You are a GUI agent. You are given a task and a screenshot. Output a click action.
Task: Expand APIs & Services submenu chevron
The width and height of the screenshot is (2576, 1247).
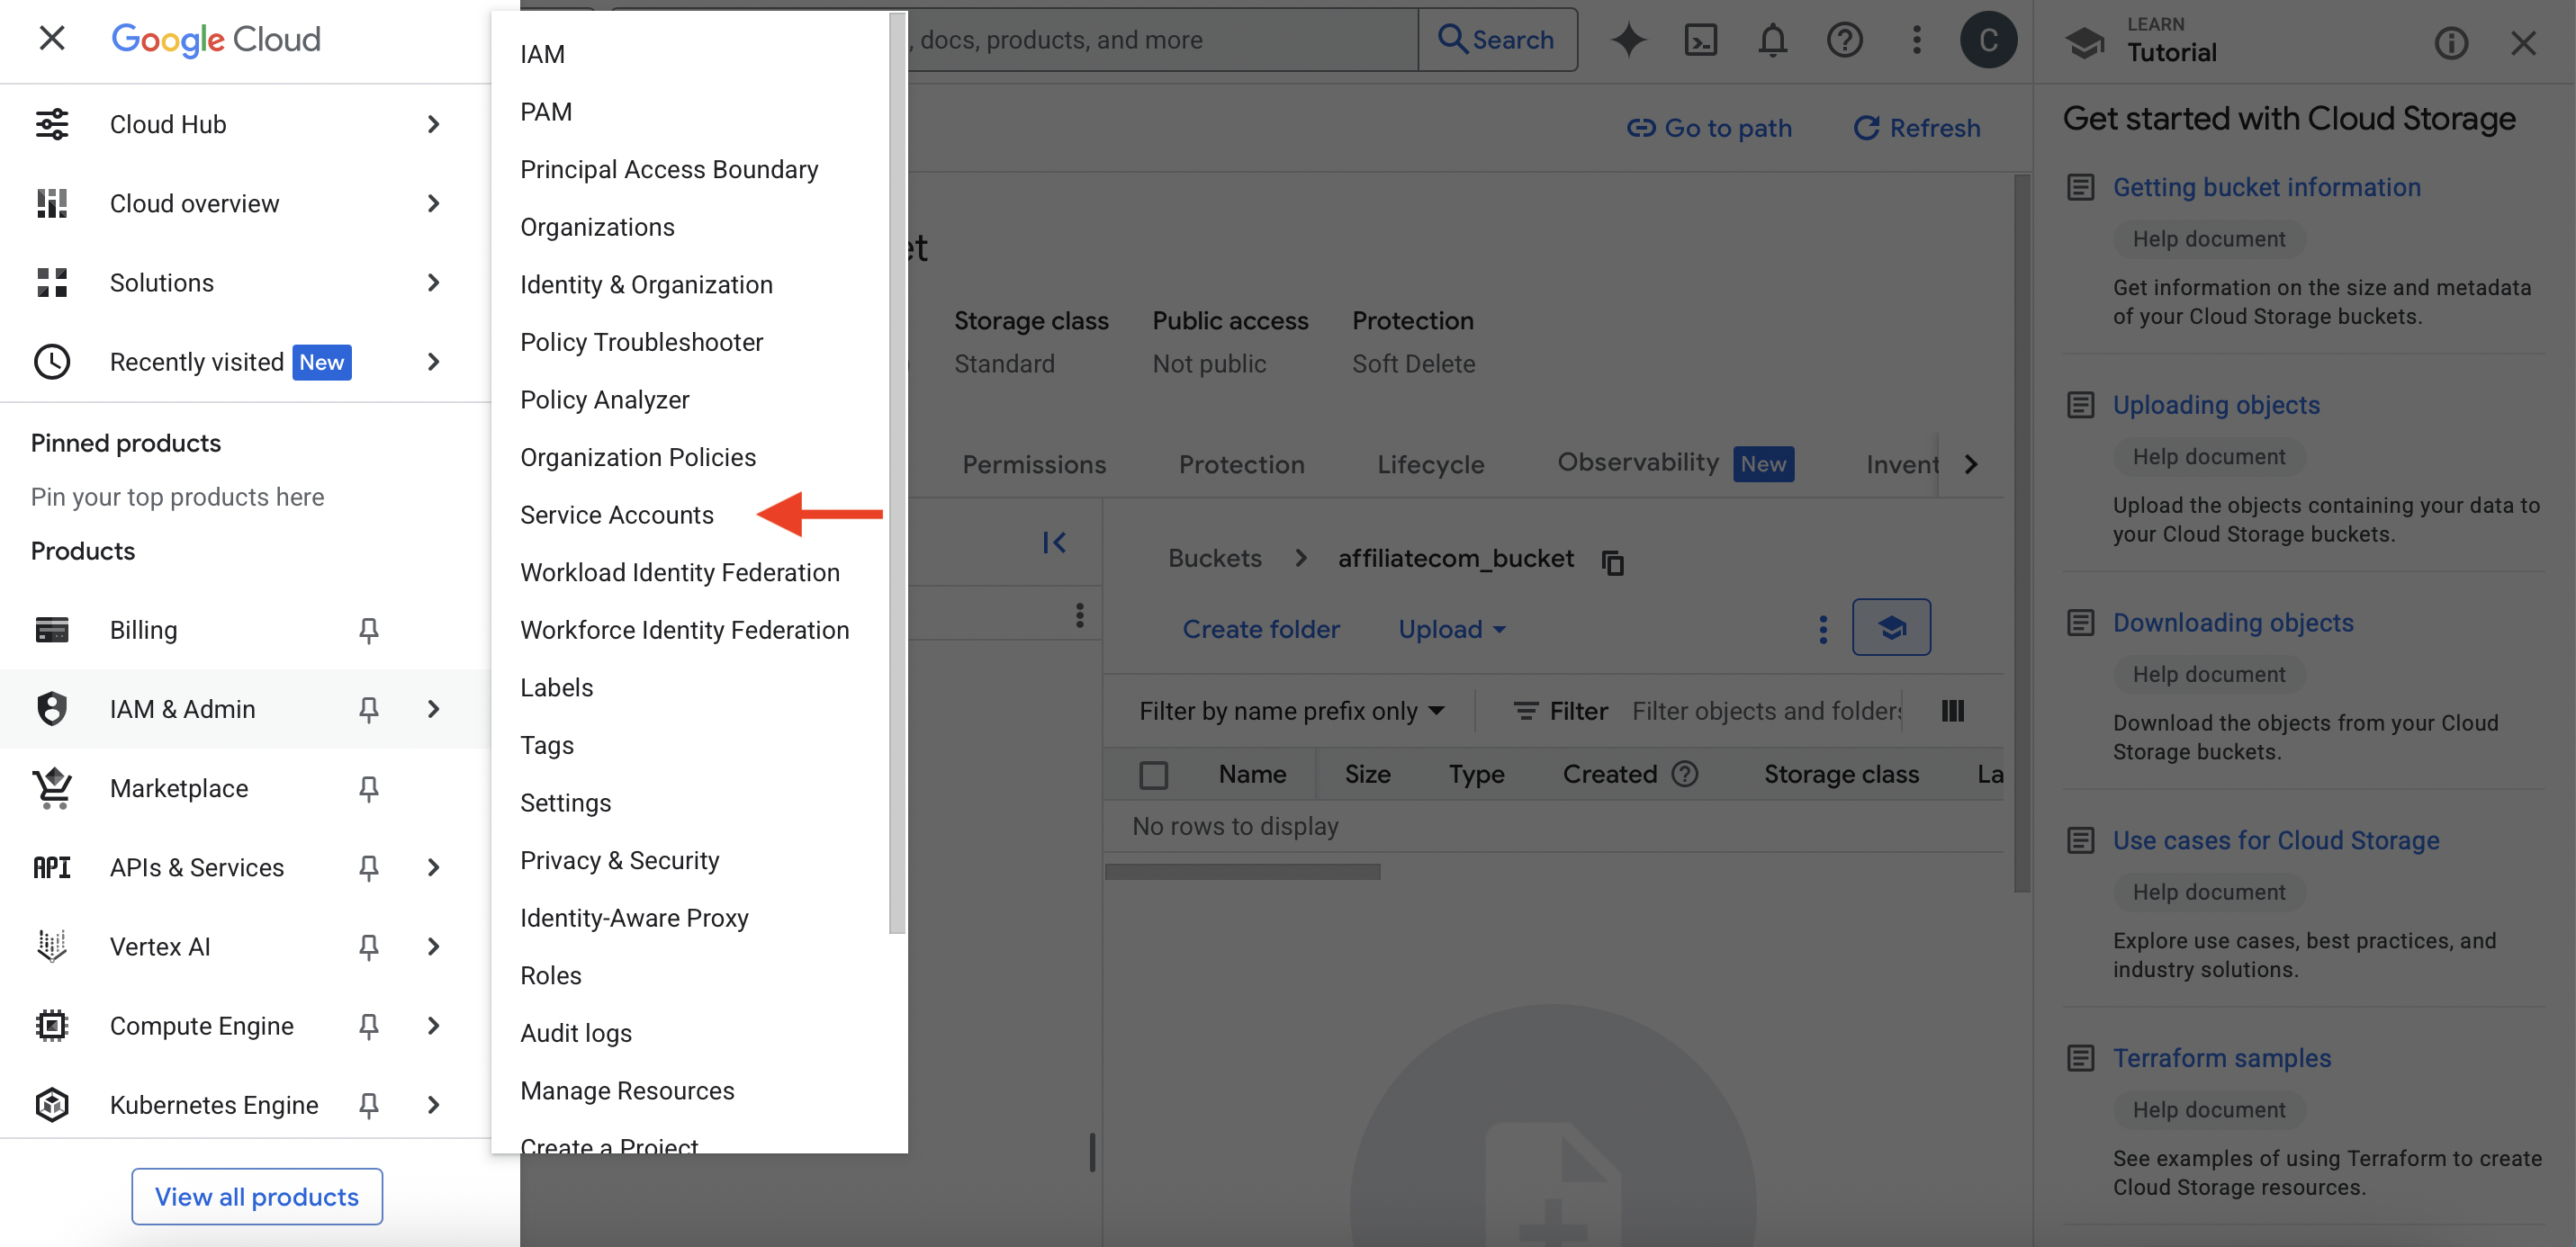tap(433, 867)
